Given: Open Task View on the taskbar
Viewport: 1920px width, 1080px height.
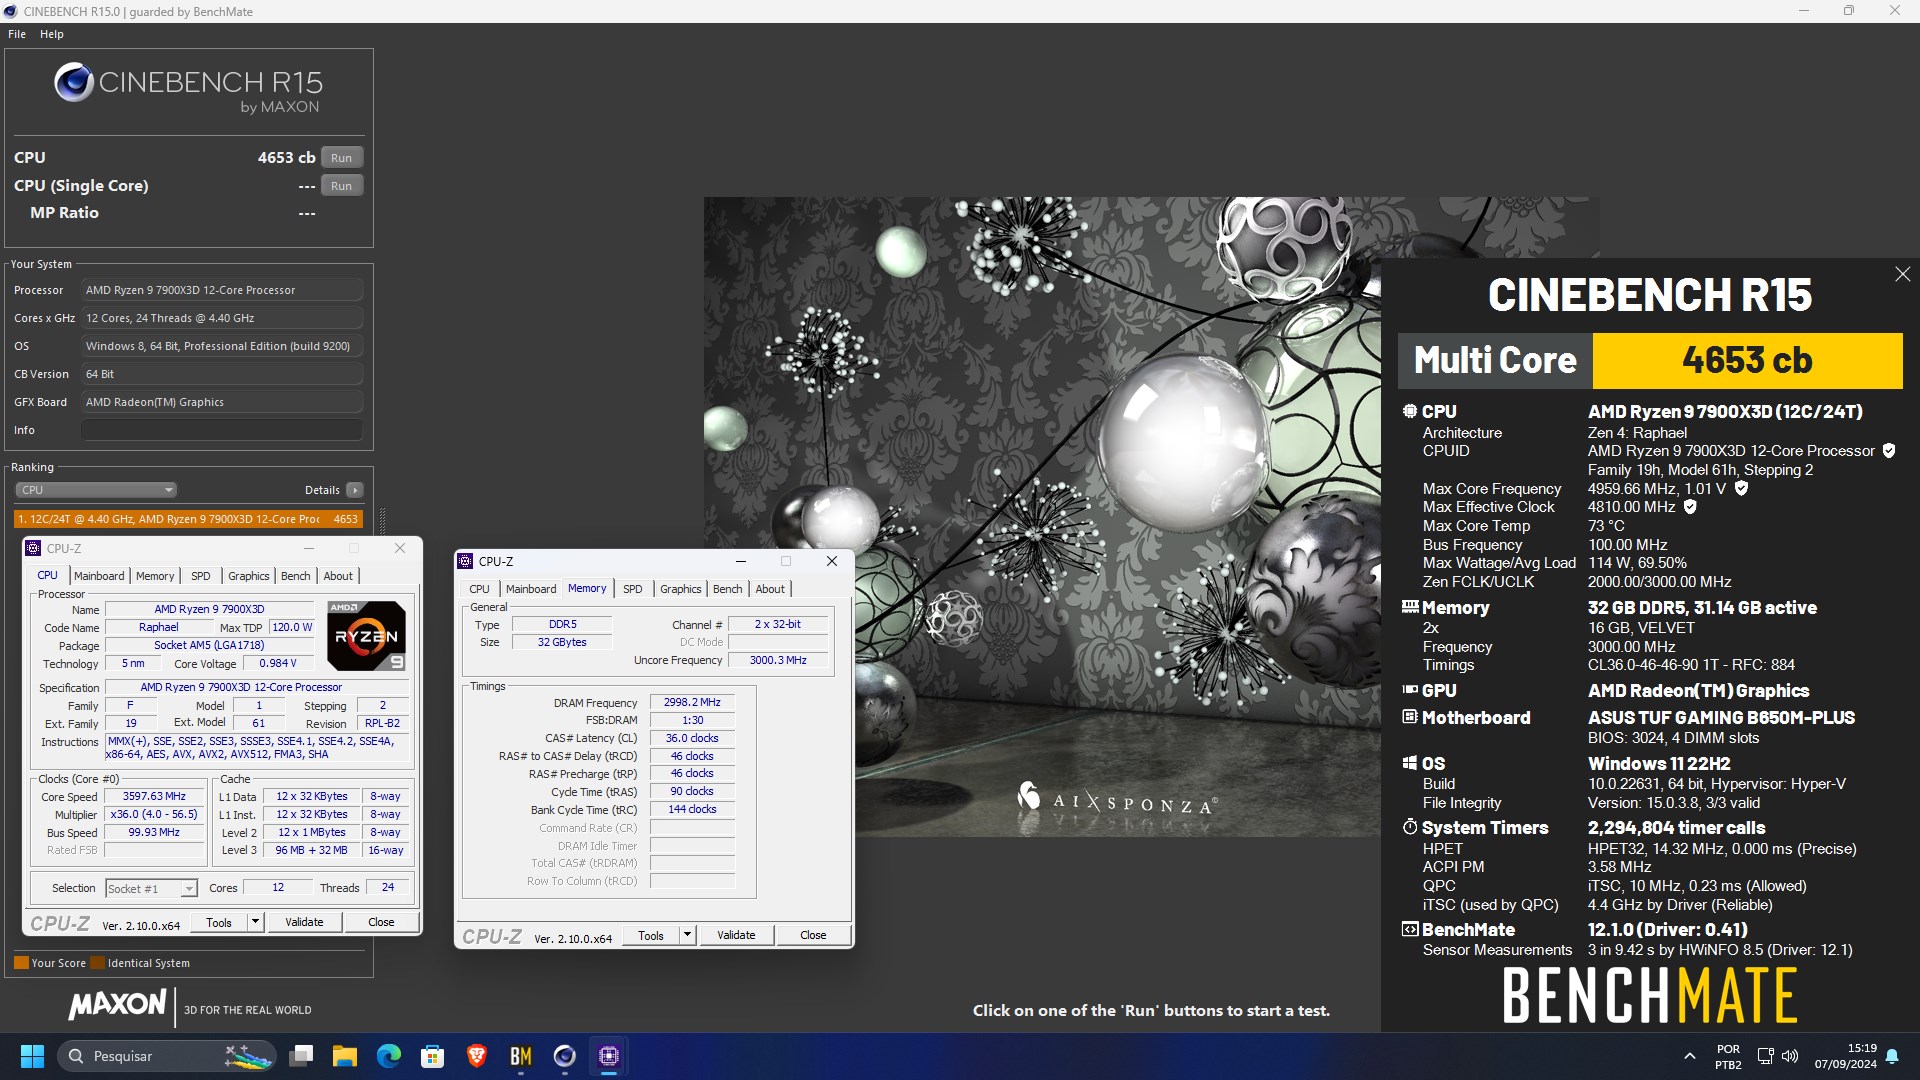Looking at the screenshot, I should [301, 1056].
